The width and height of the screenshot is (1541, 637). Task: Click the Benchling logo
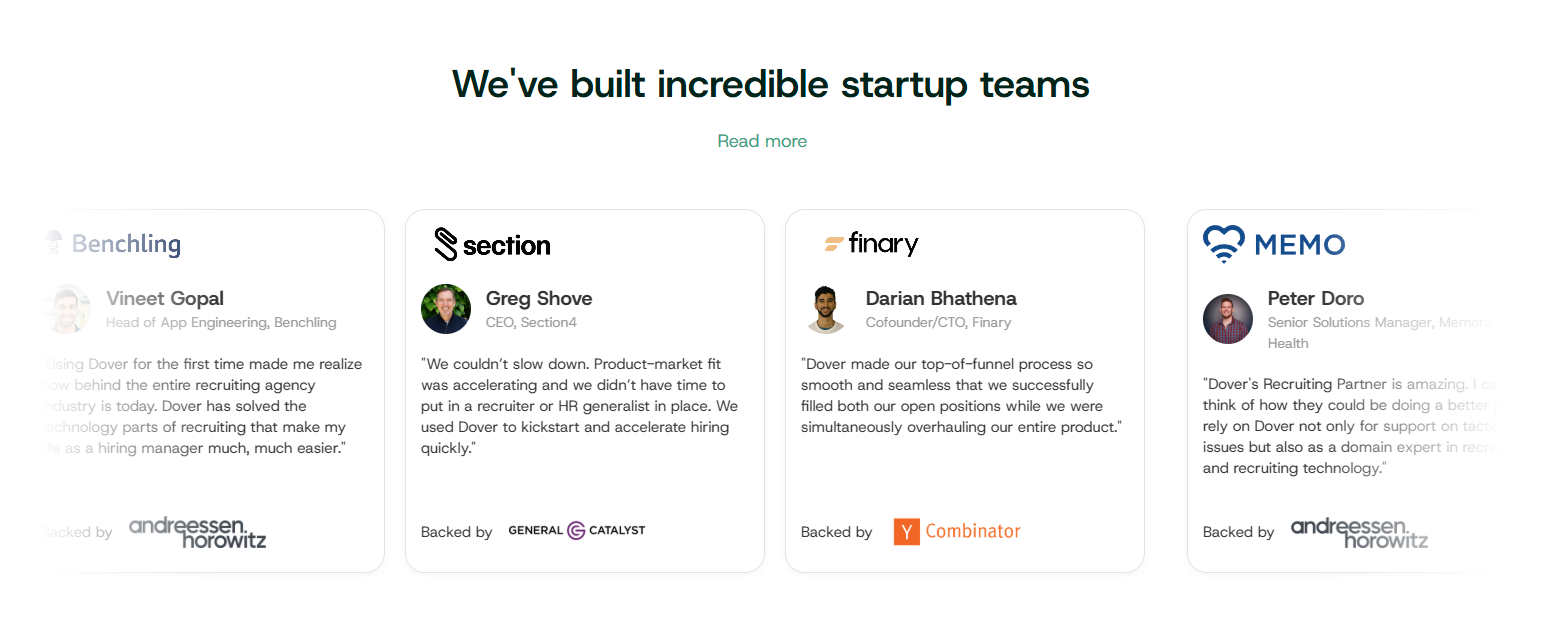coord(114,243)
